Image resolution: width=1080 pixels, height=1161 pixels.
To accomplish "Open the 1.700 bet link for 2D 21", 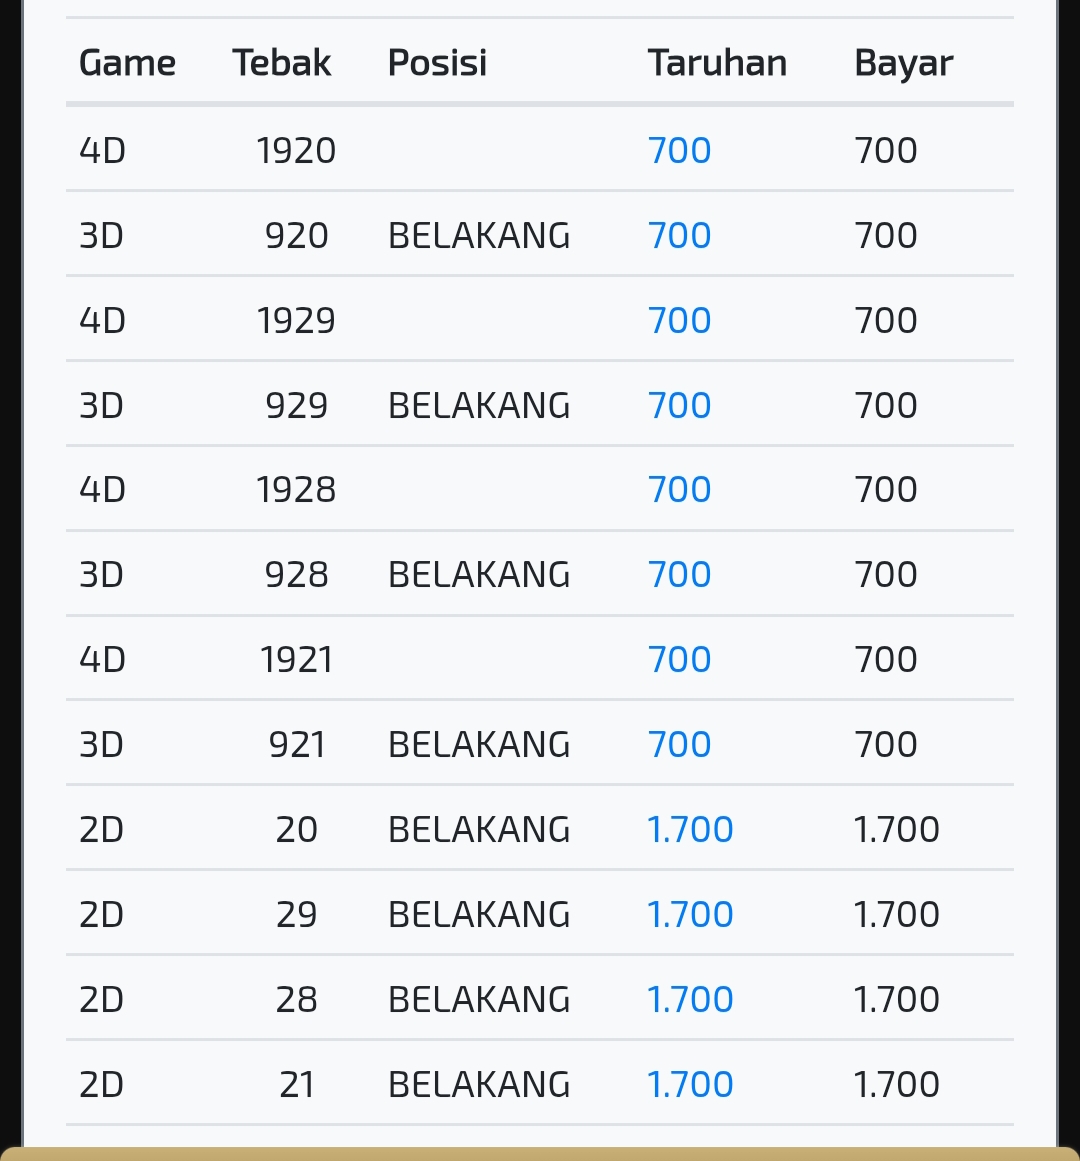I will pos(690,1085).
